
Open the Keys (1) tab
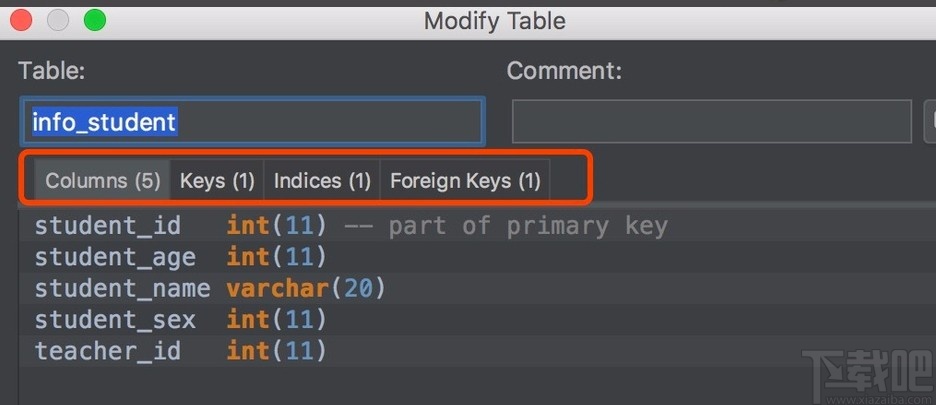(x=217, y=181)
